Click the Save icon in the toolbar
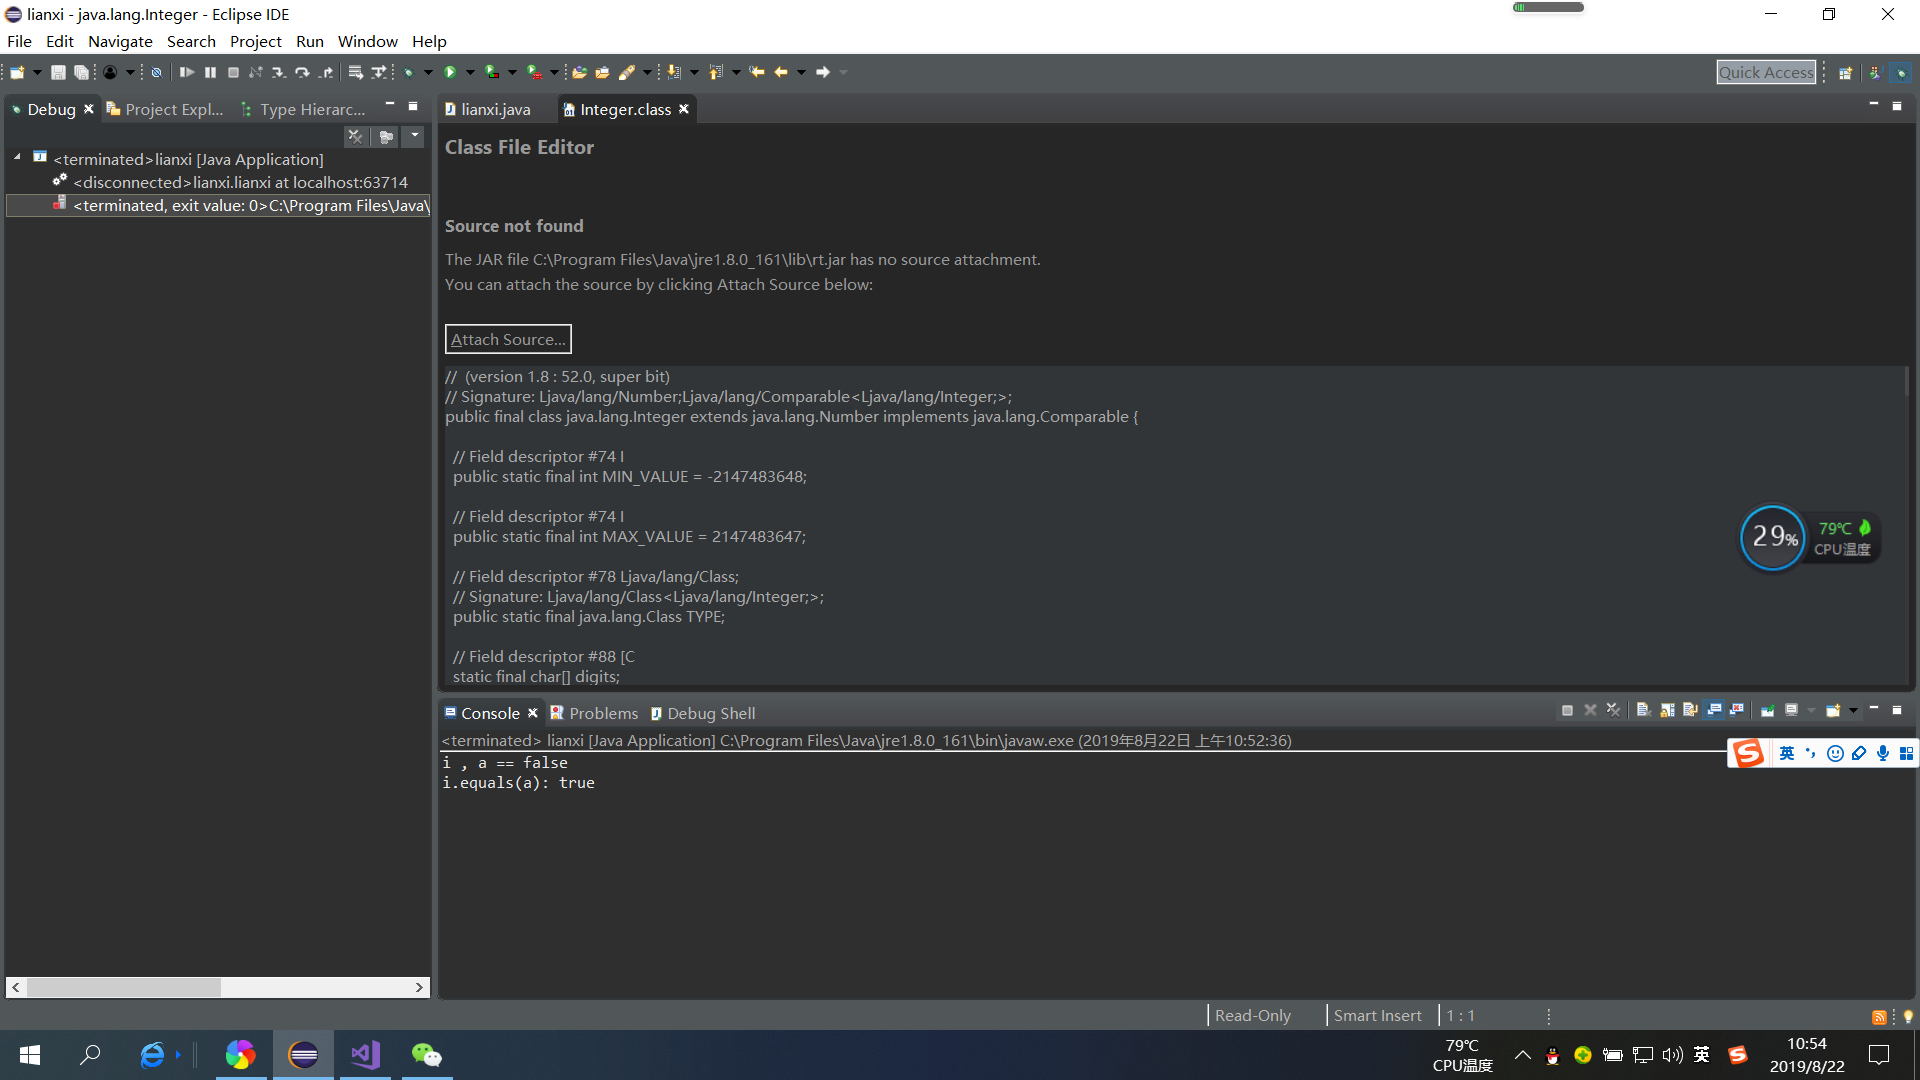 [x=58, y=72]
